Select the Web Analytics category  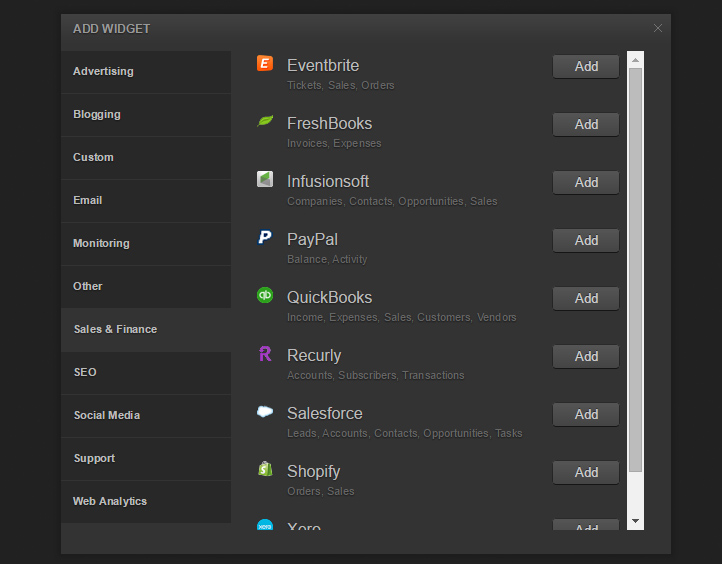pyautogui.click(x=146, y=502)
